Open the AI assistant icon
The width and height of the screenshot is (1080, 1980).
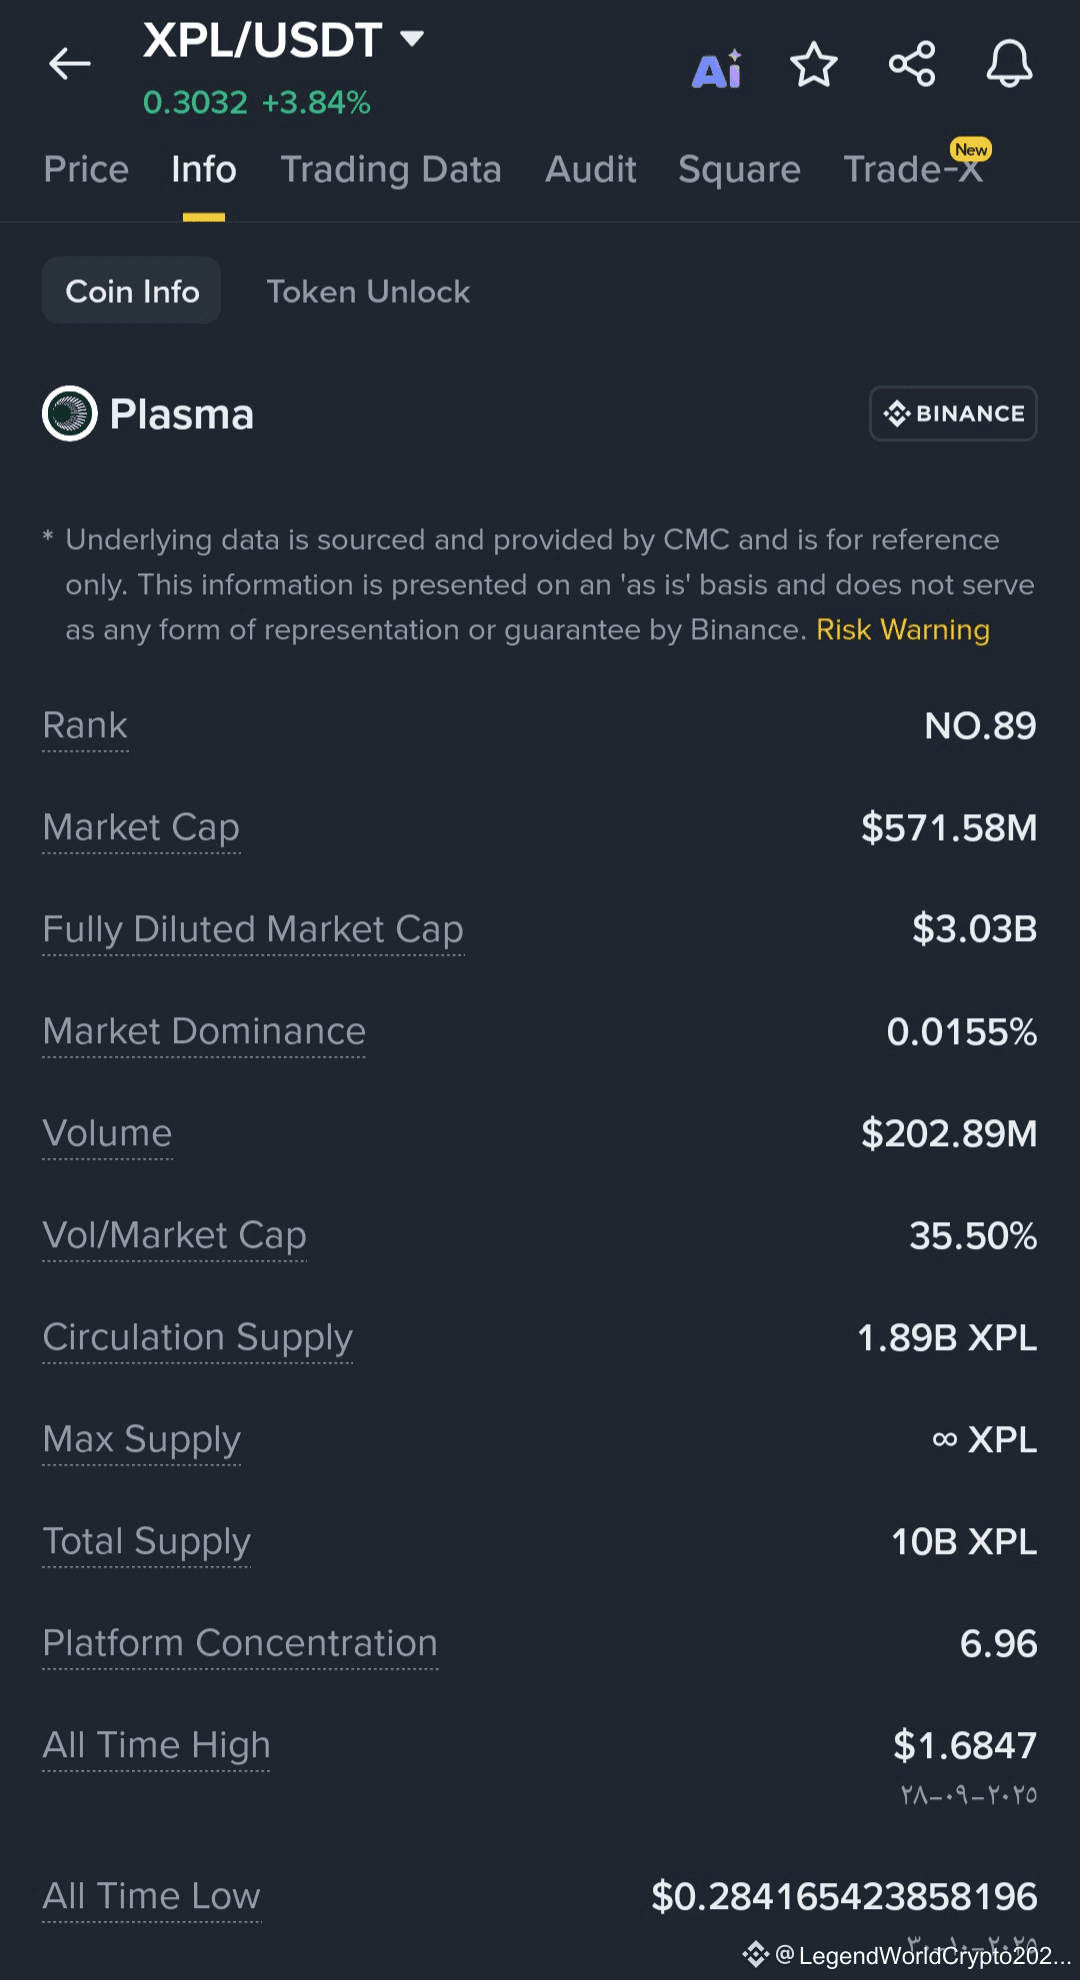tap(717, 69)
